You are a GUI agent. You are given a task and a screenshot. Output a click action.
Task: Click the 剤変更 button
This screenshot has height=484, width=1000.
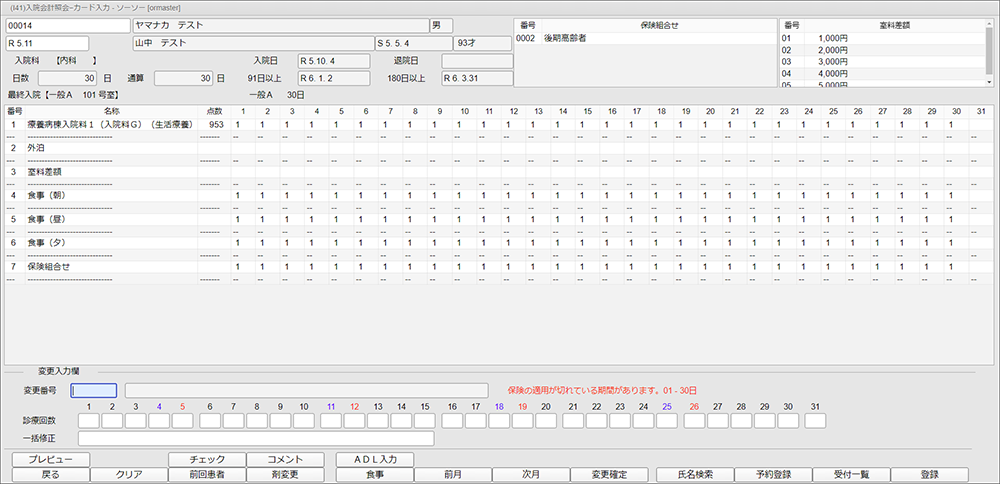285,475
